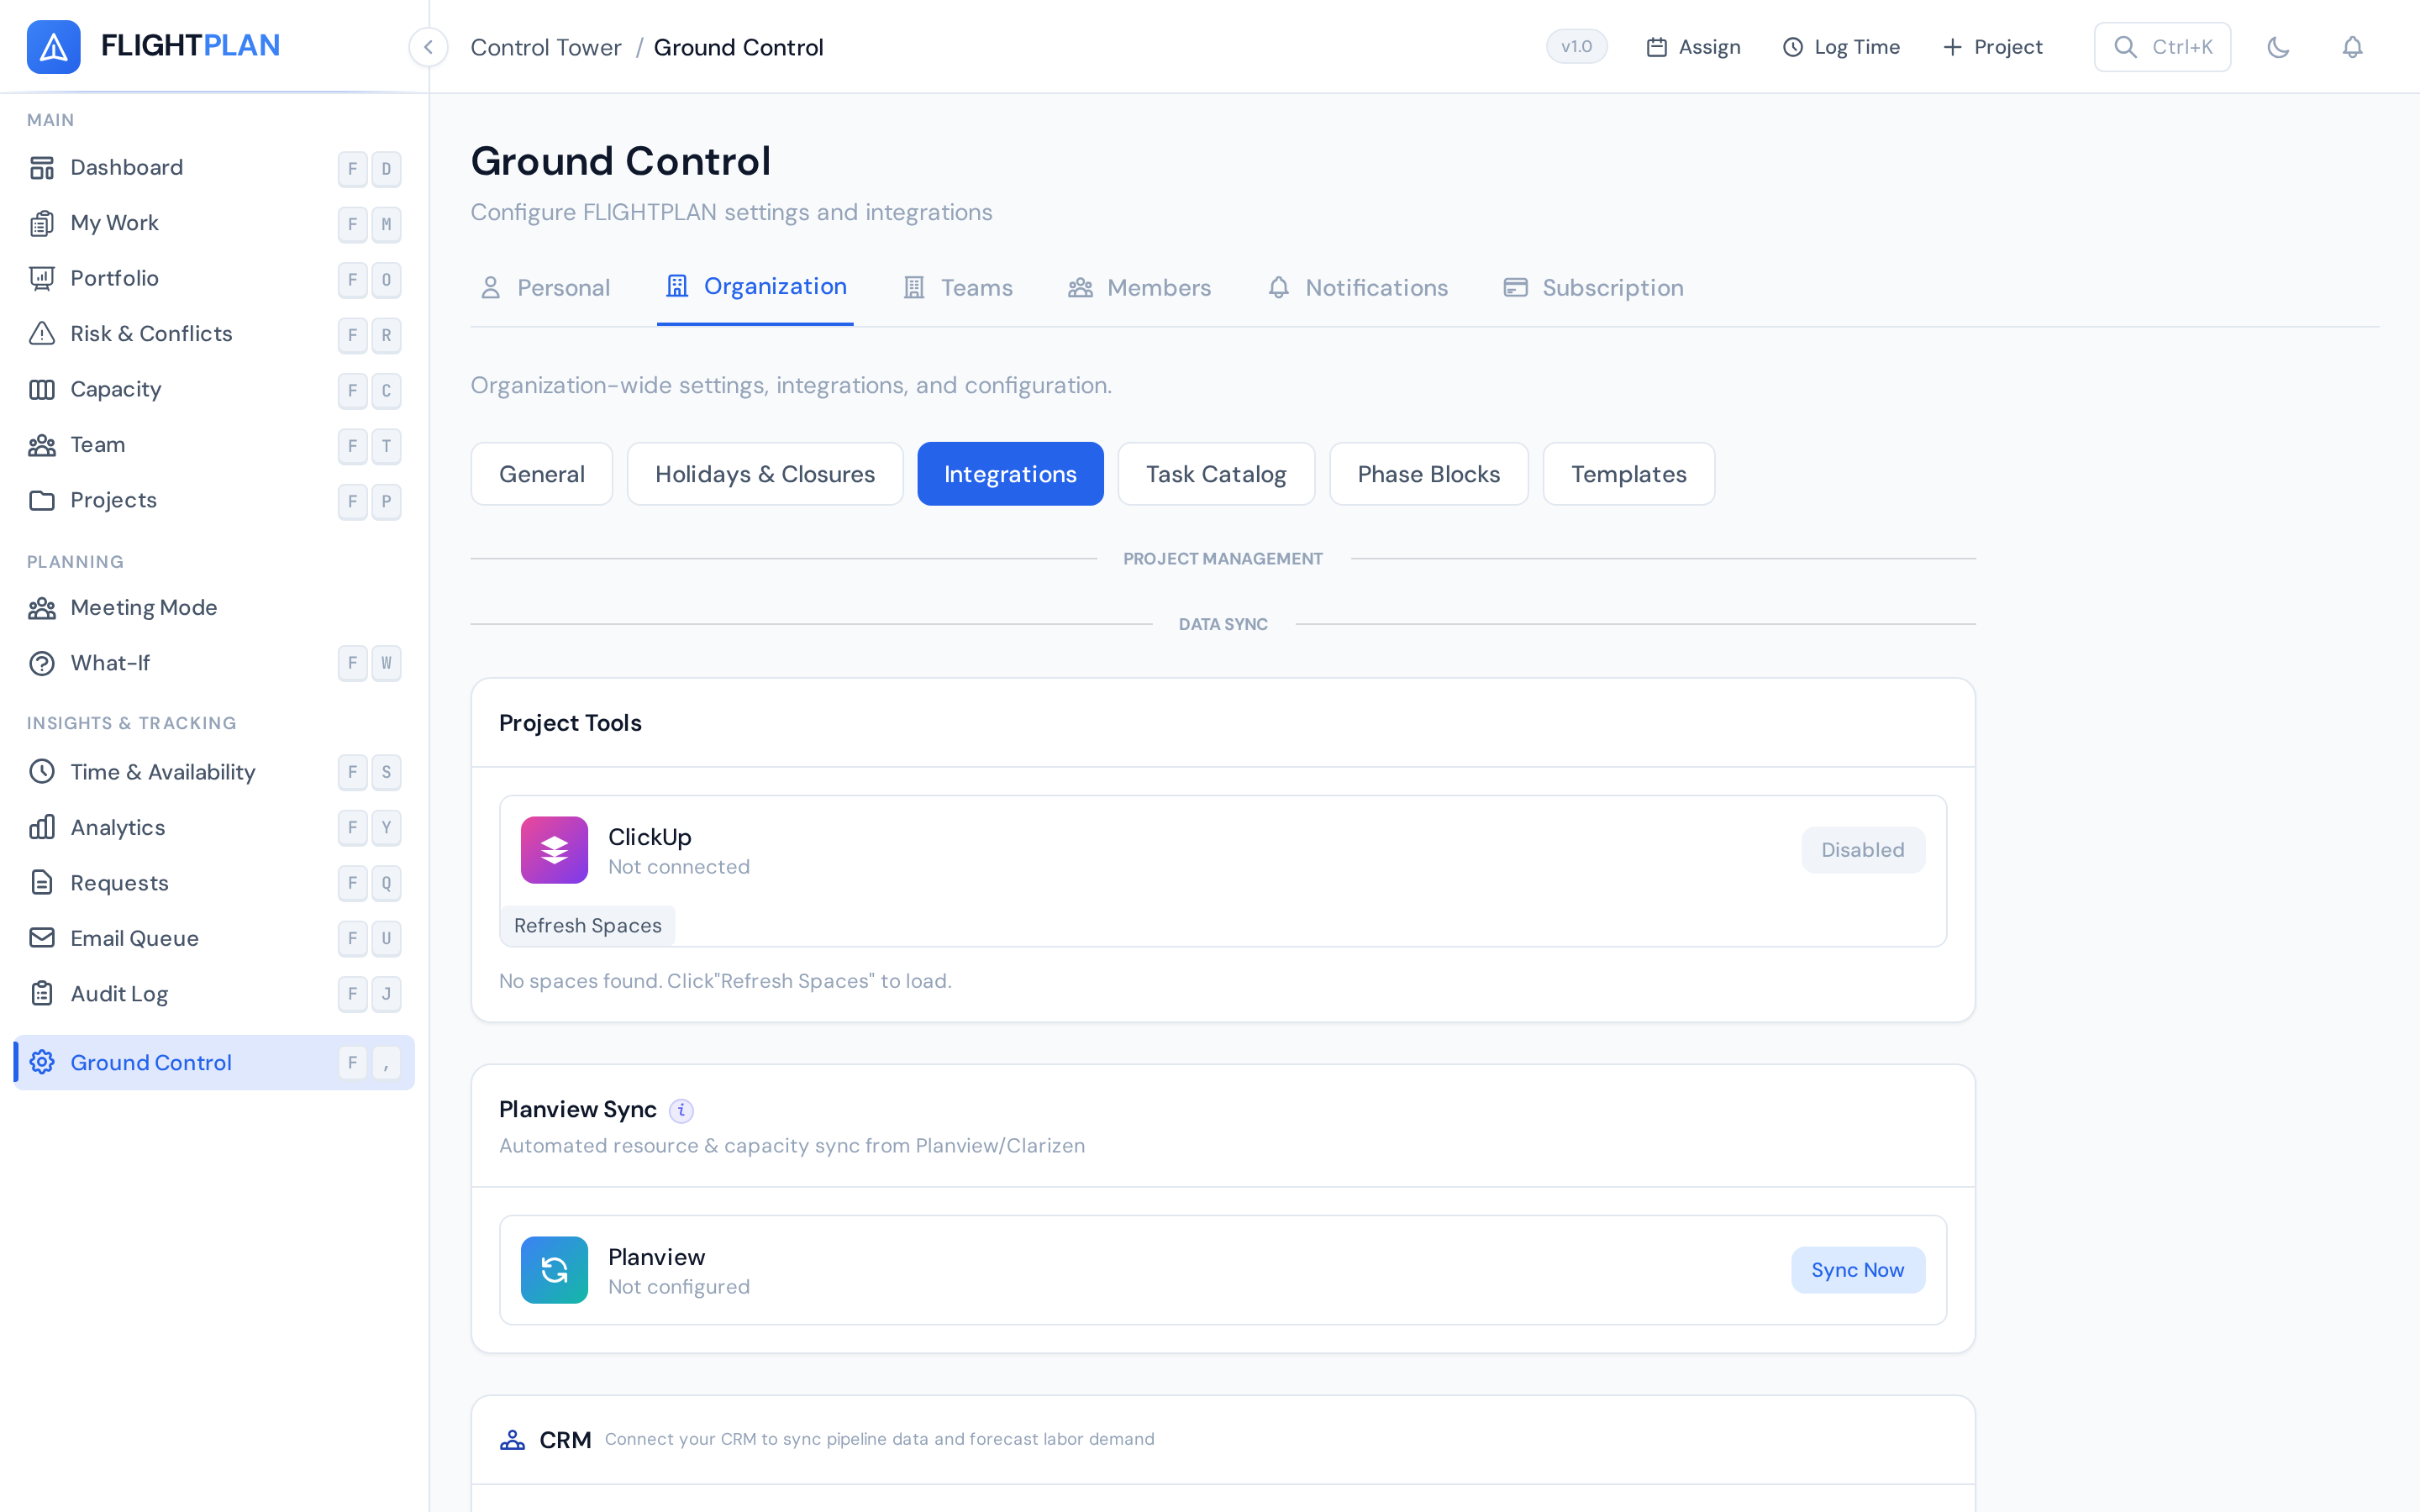Go to the Control Tower breadcrumb
The image size is (2420, 1512).
[545, 47]
